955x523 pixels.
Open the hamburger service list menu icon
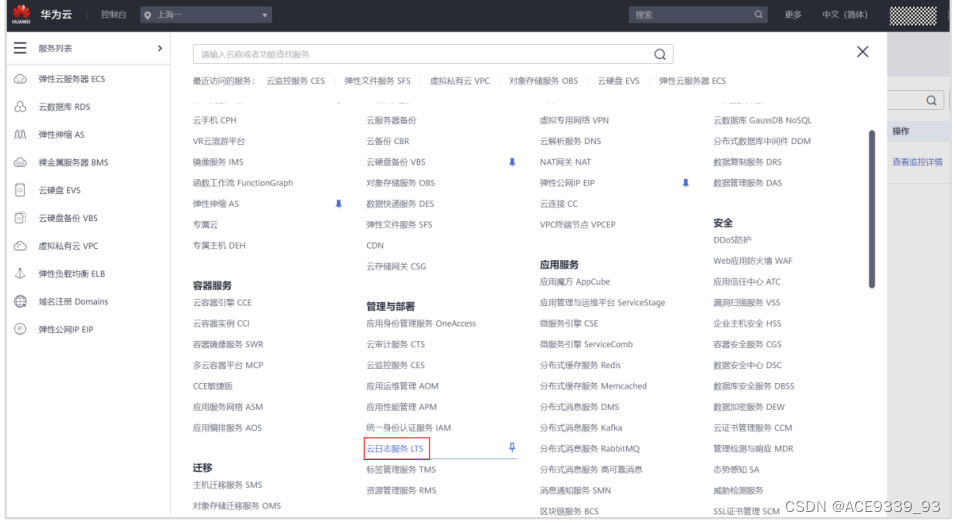(20, 48)
